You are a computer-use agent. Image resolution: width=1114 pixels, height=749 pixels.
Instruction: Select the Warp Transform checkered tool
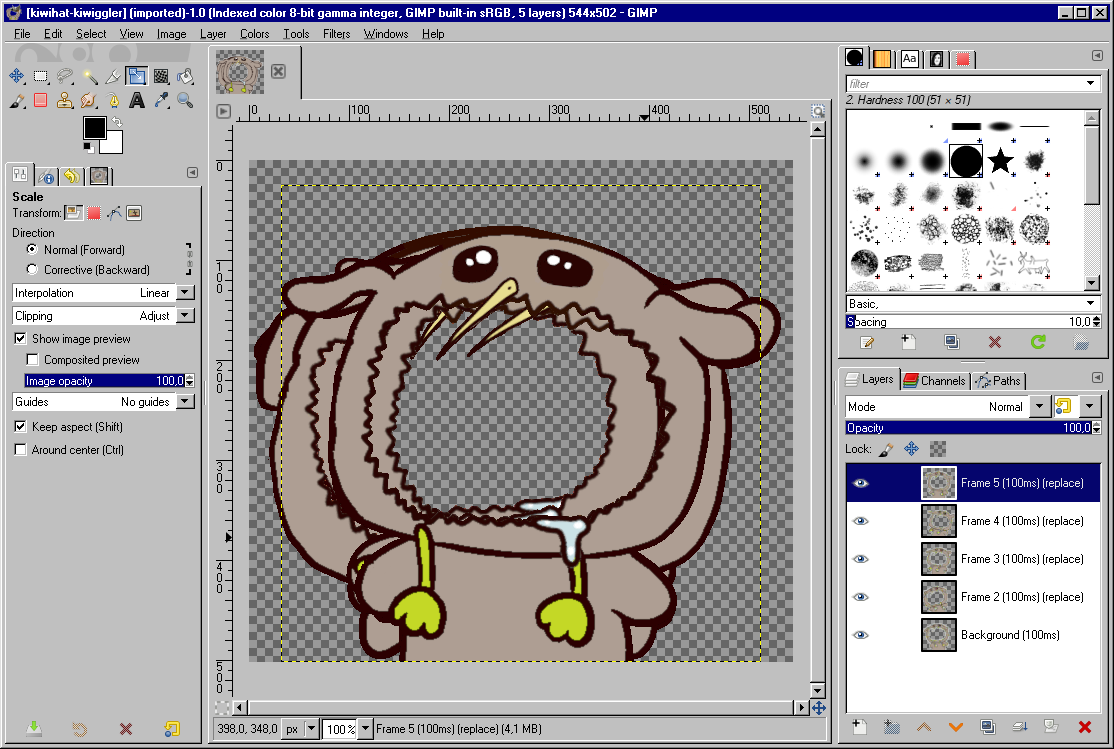click(x=161, y=76)
